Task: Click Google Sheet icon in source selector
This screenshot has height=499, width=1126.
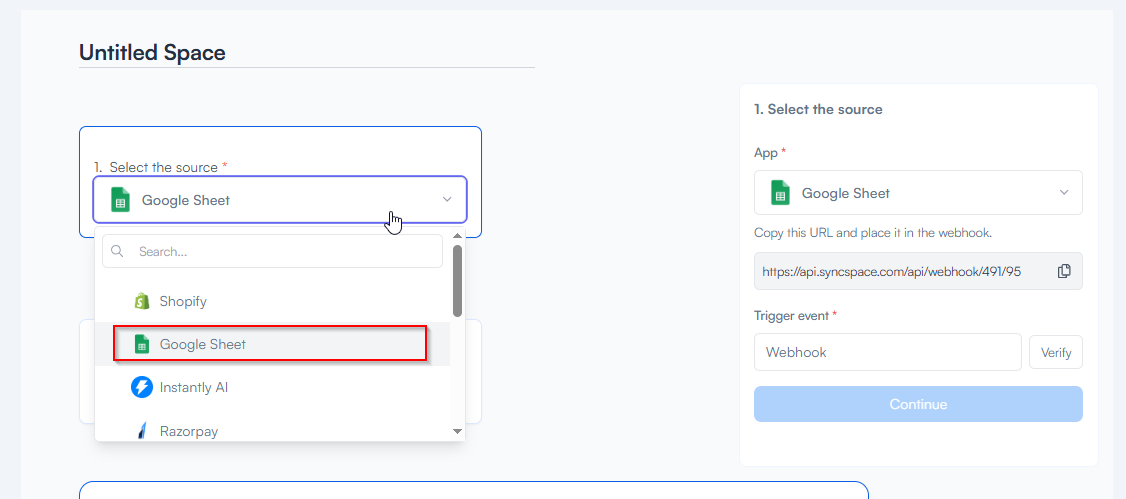Action: coord(120,200)
